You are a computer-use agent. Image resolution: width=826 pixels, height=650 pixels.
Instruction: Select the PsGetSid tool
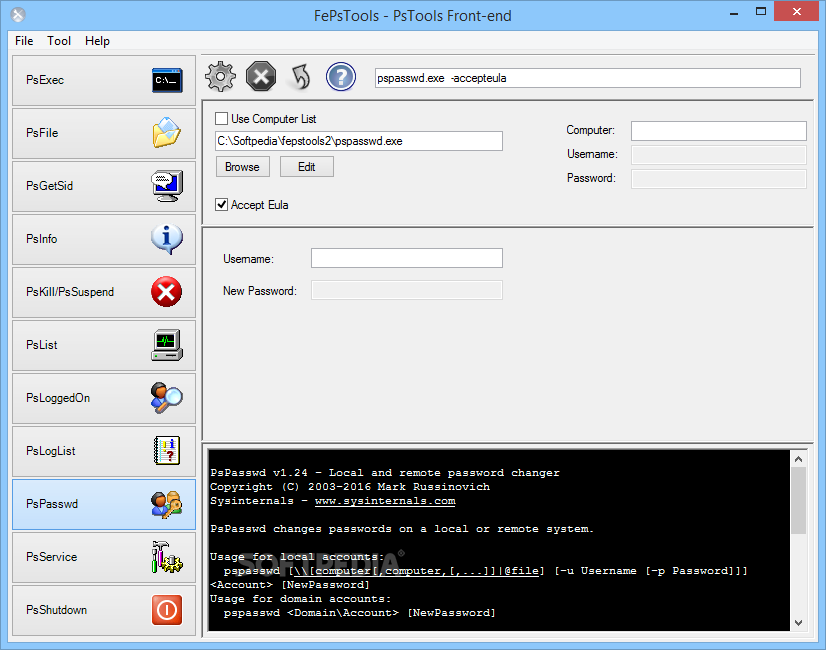pos(104,186)
